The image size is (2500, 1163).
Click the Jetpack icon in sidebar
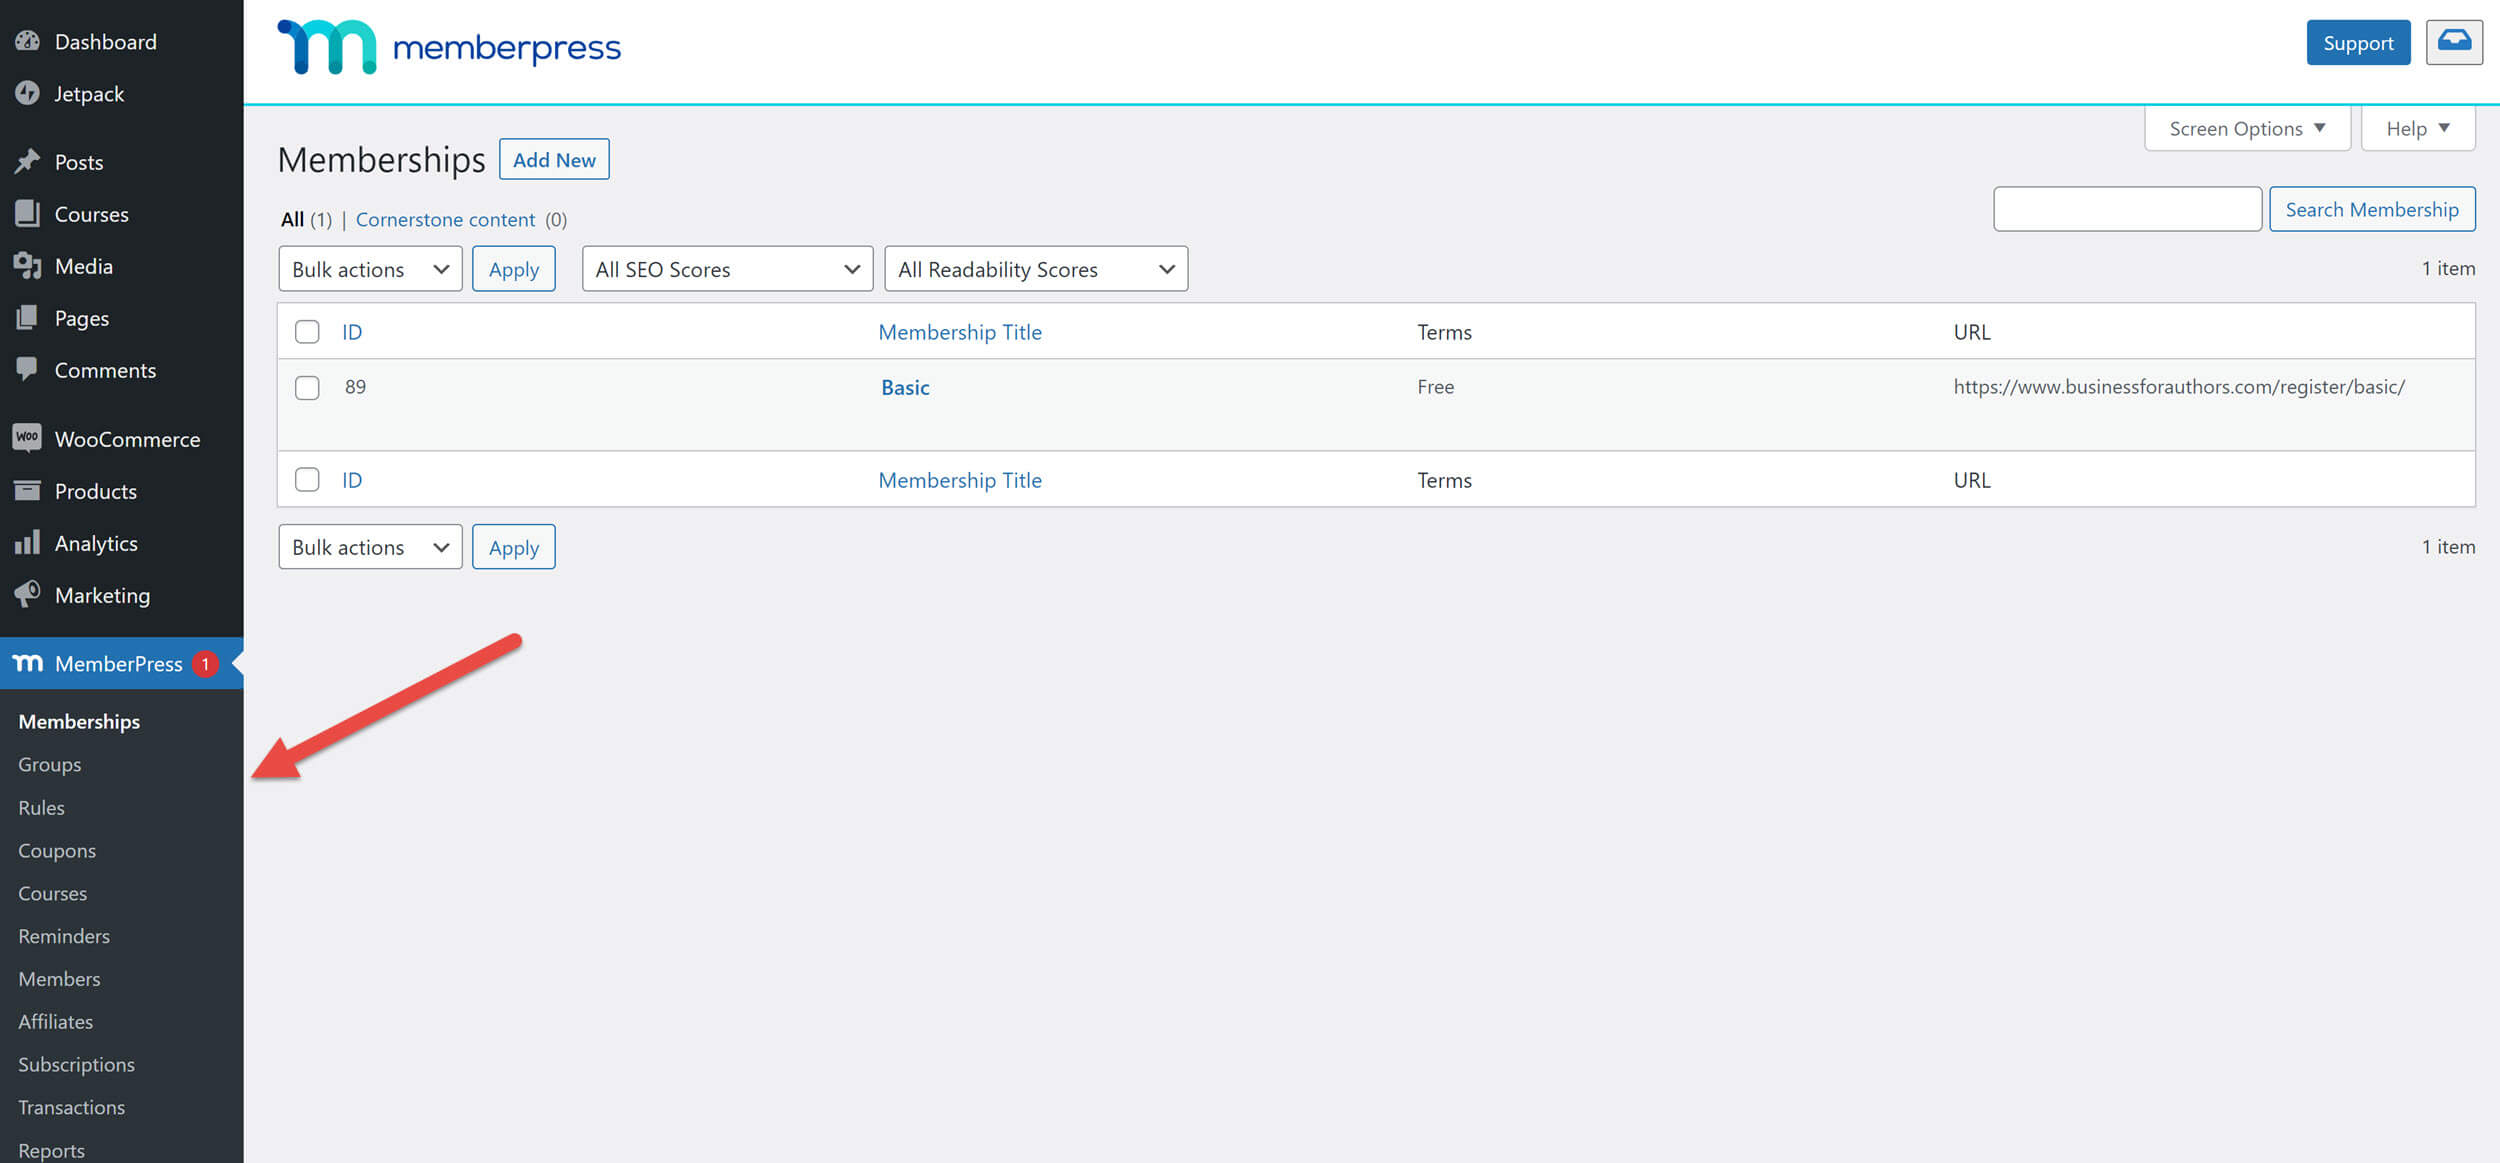tap(27, 93)
